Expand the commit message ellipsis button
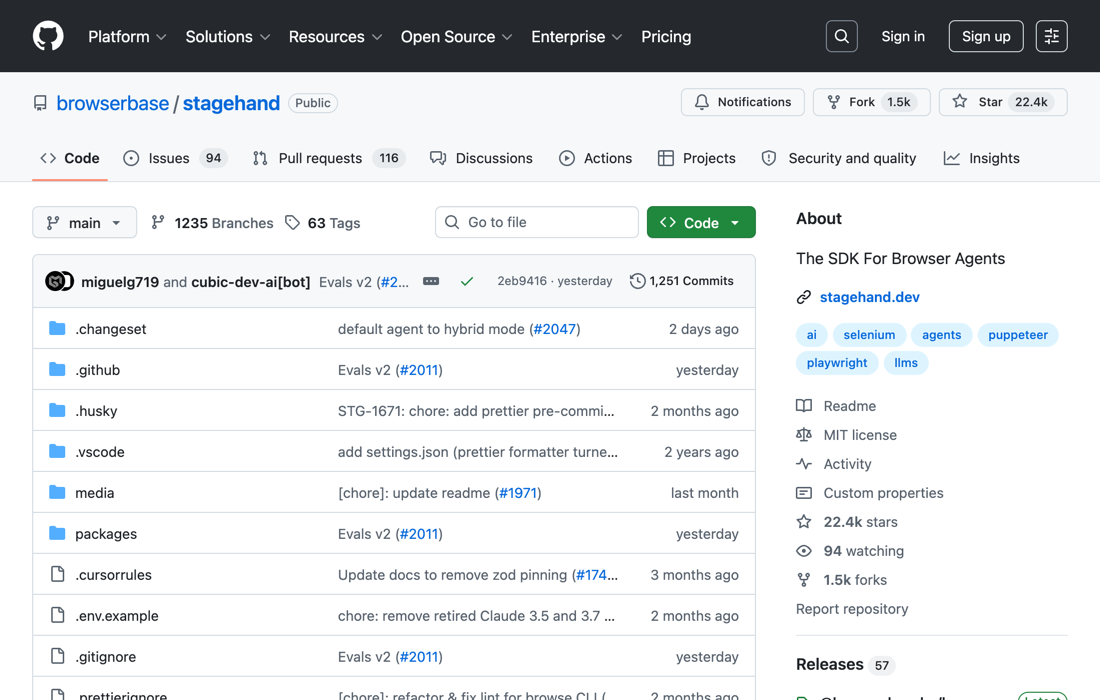Image resolution: width=1100 pixels, height=700 pixels. (x=431, y=281)
